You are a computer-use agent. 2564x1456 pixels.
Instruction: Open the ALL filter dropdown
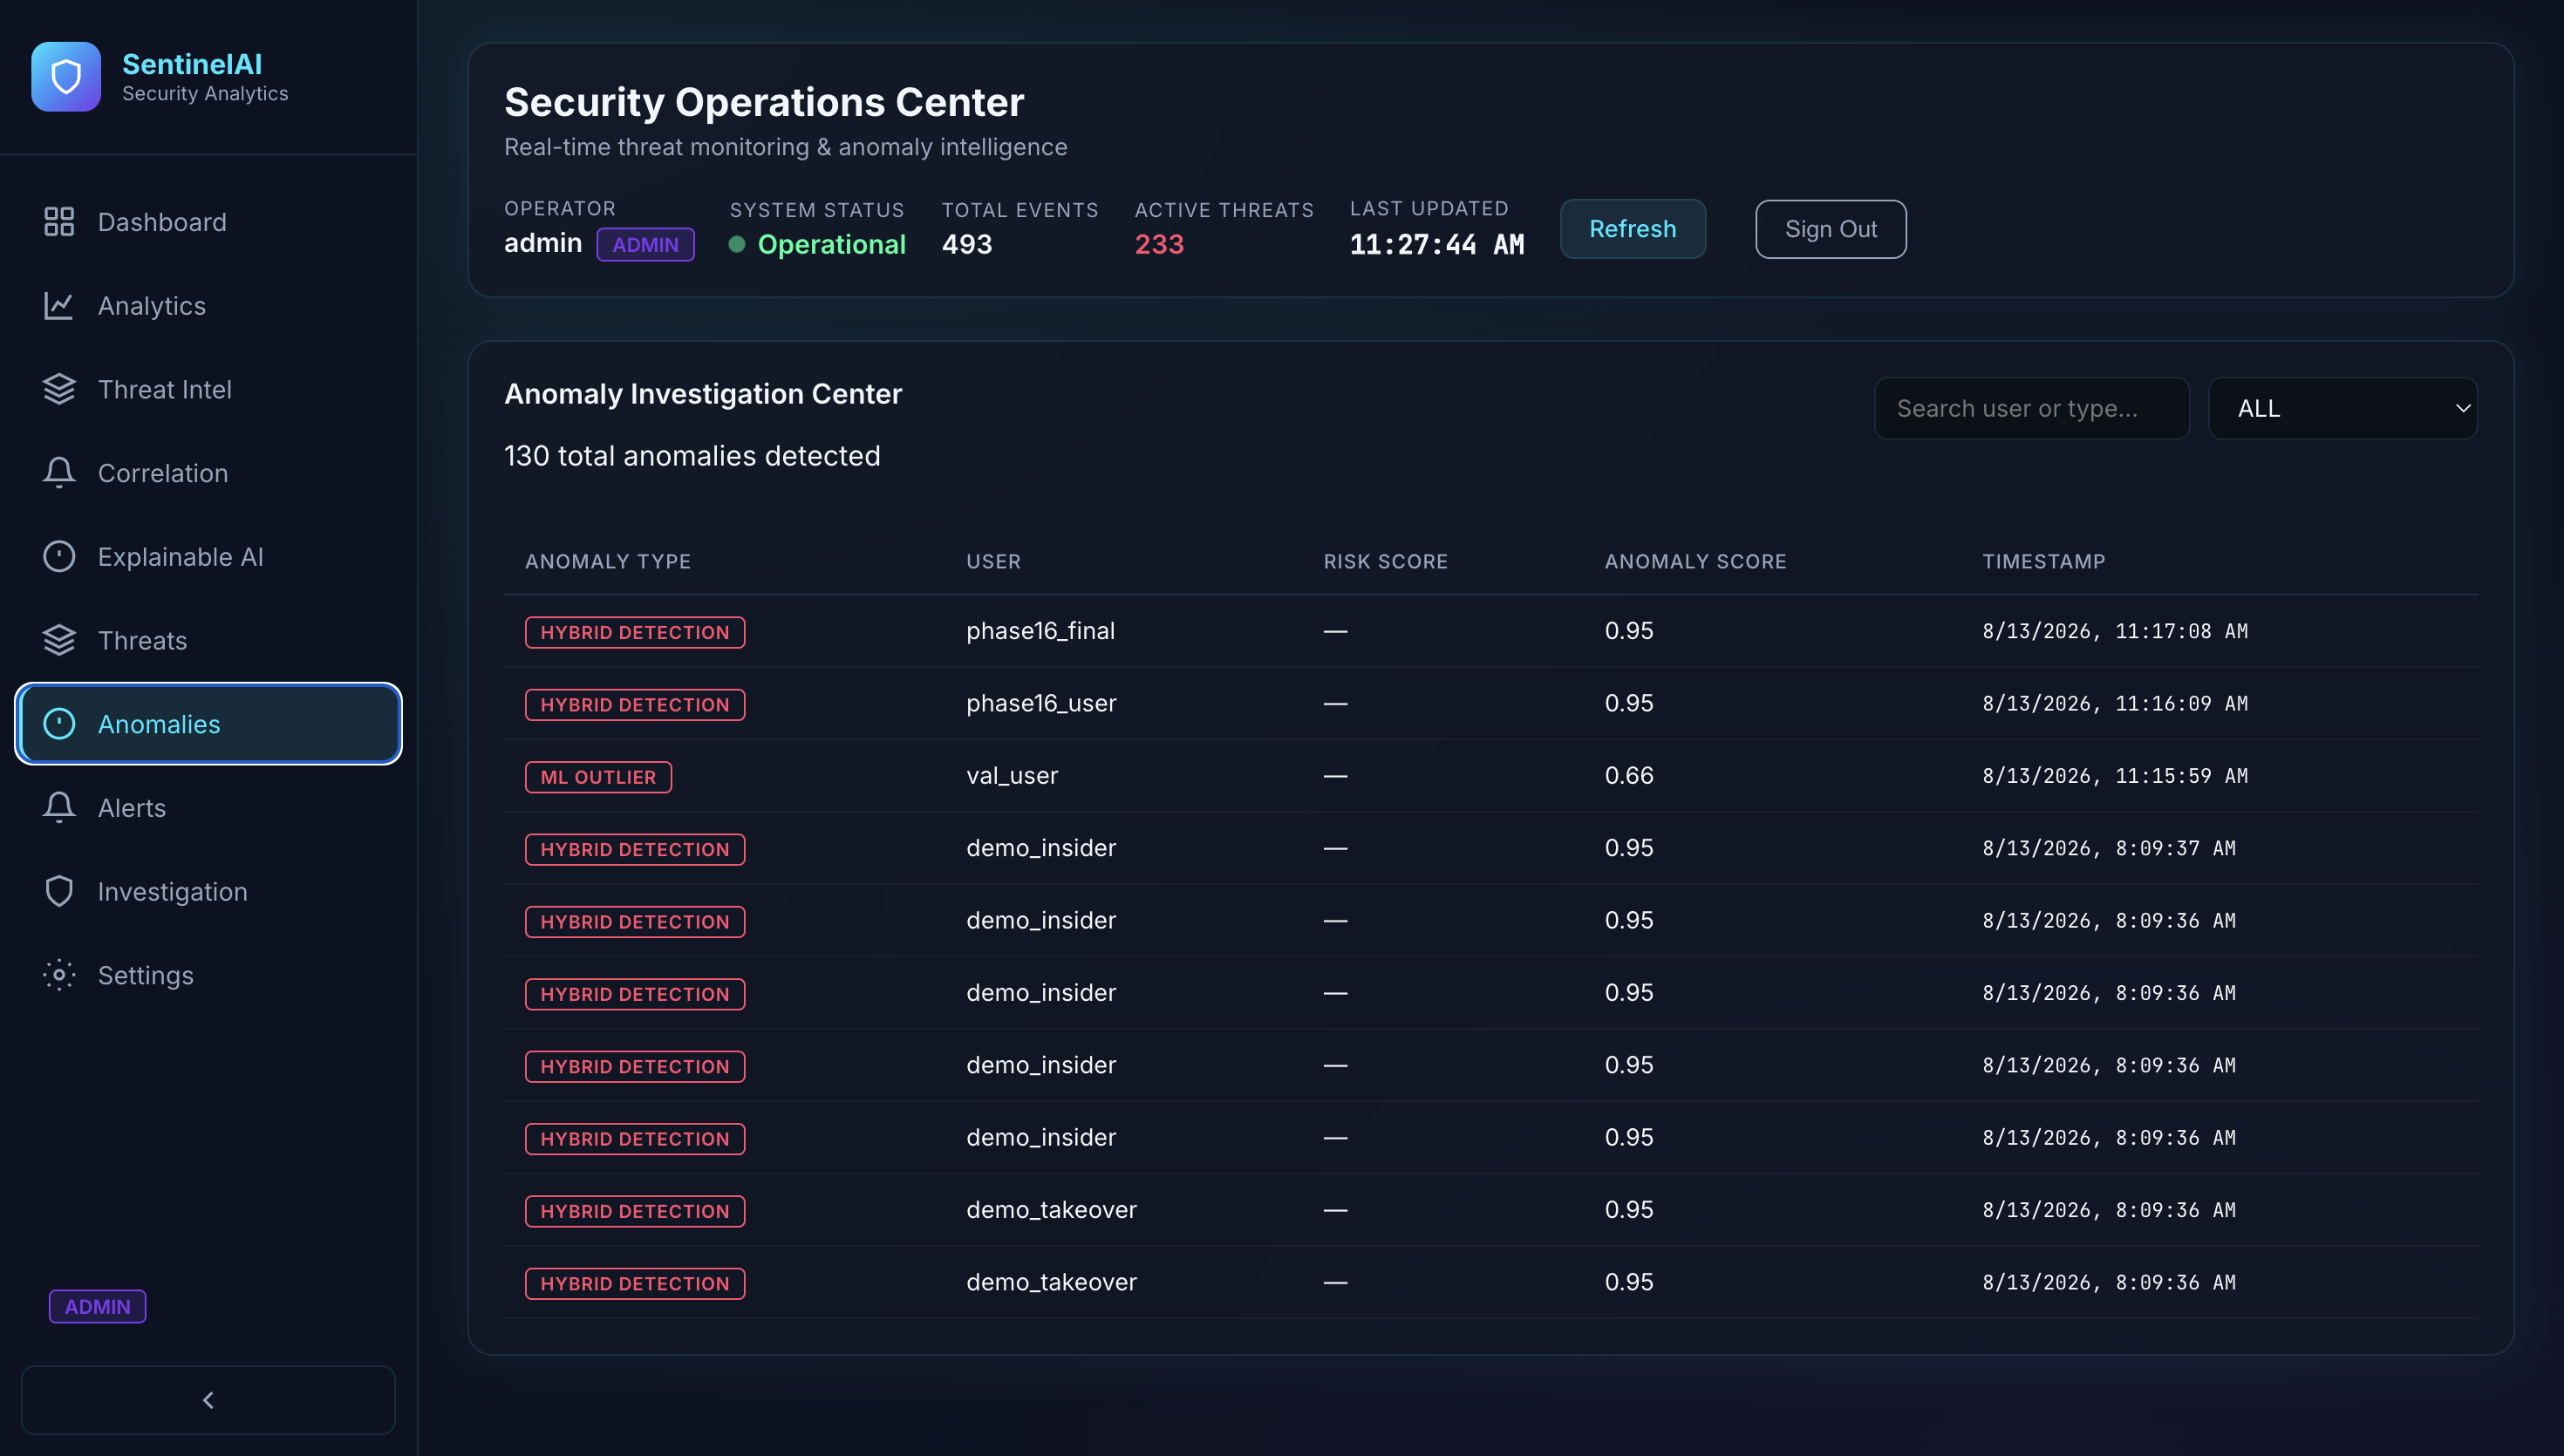[x=2343, y=408]
